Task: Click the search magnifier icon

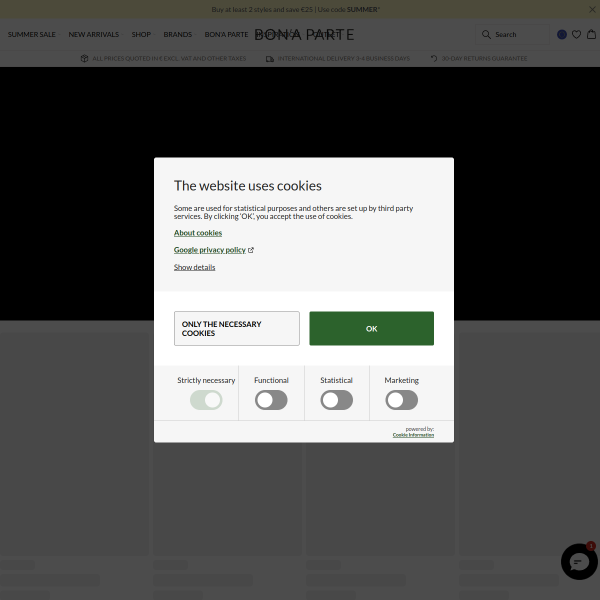Action: coord(486,34)
